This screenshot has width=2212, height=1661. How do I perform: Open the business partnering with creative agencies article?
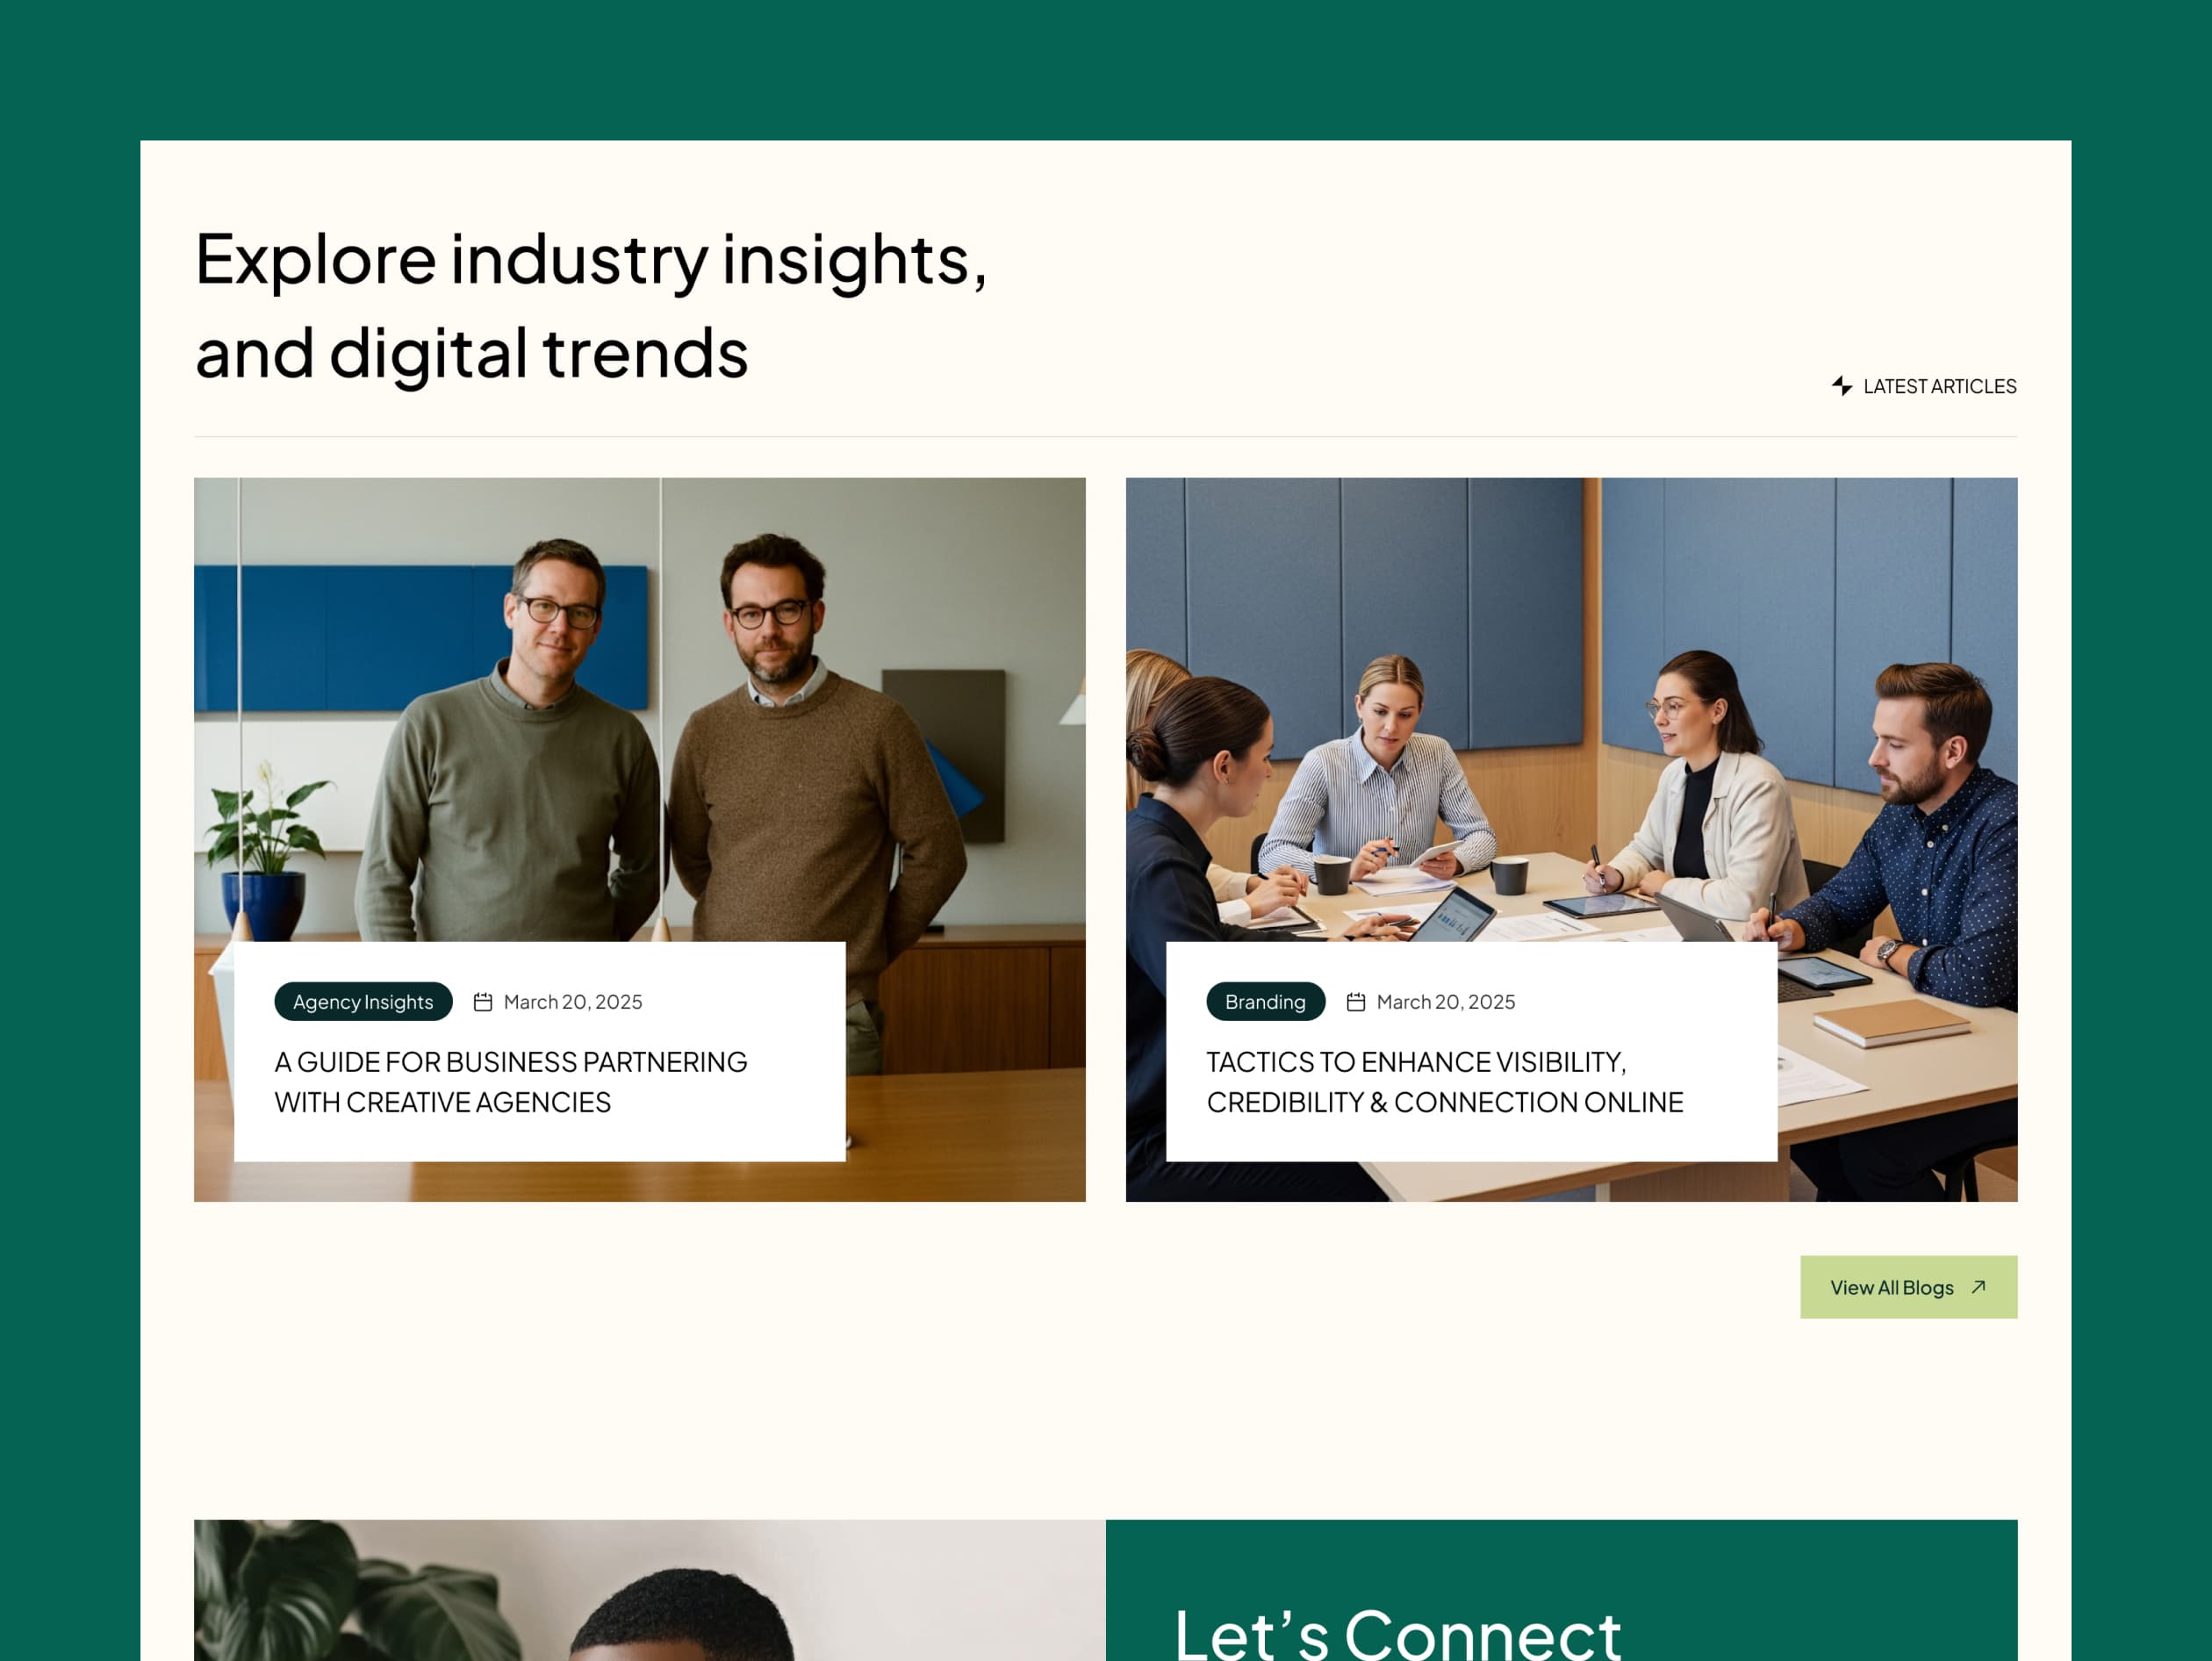[x=511, y=1082]
